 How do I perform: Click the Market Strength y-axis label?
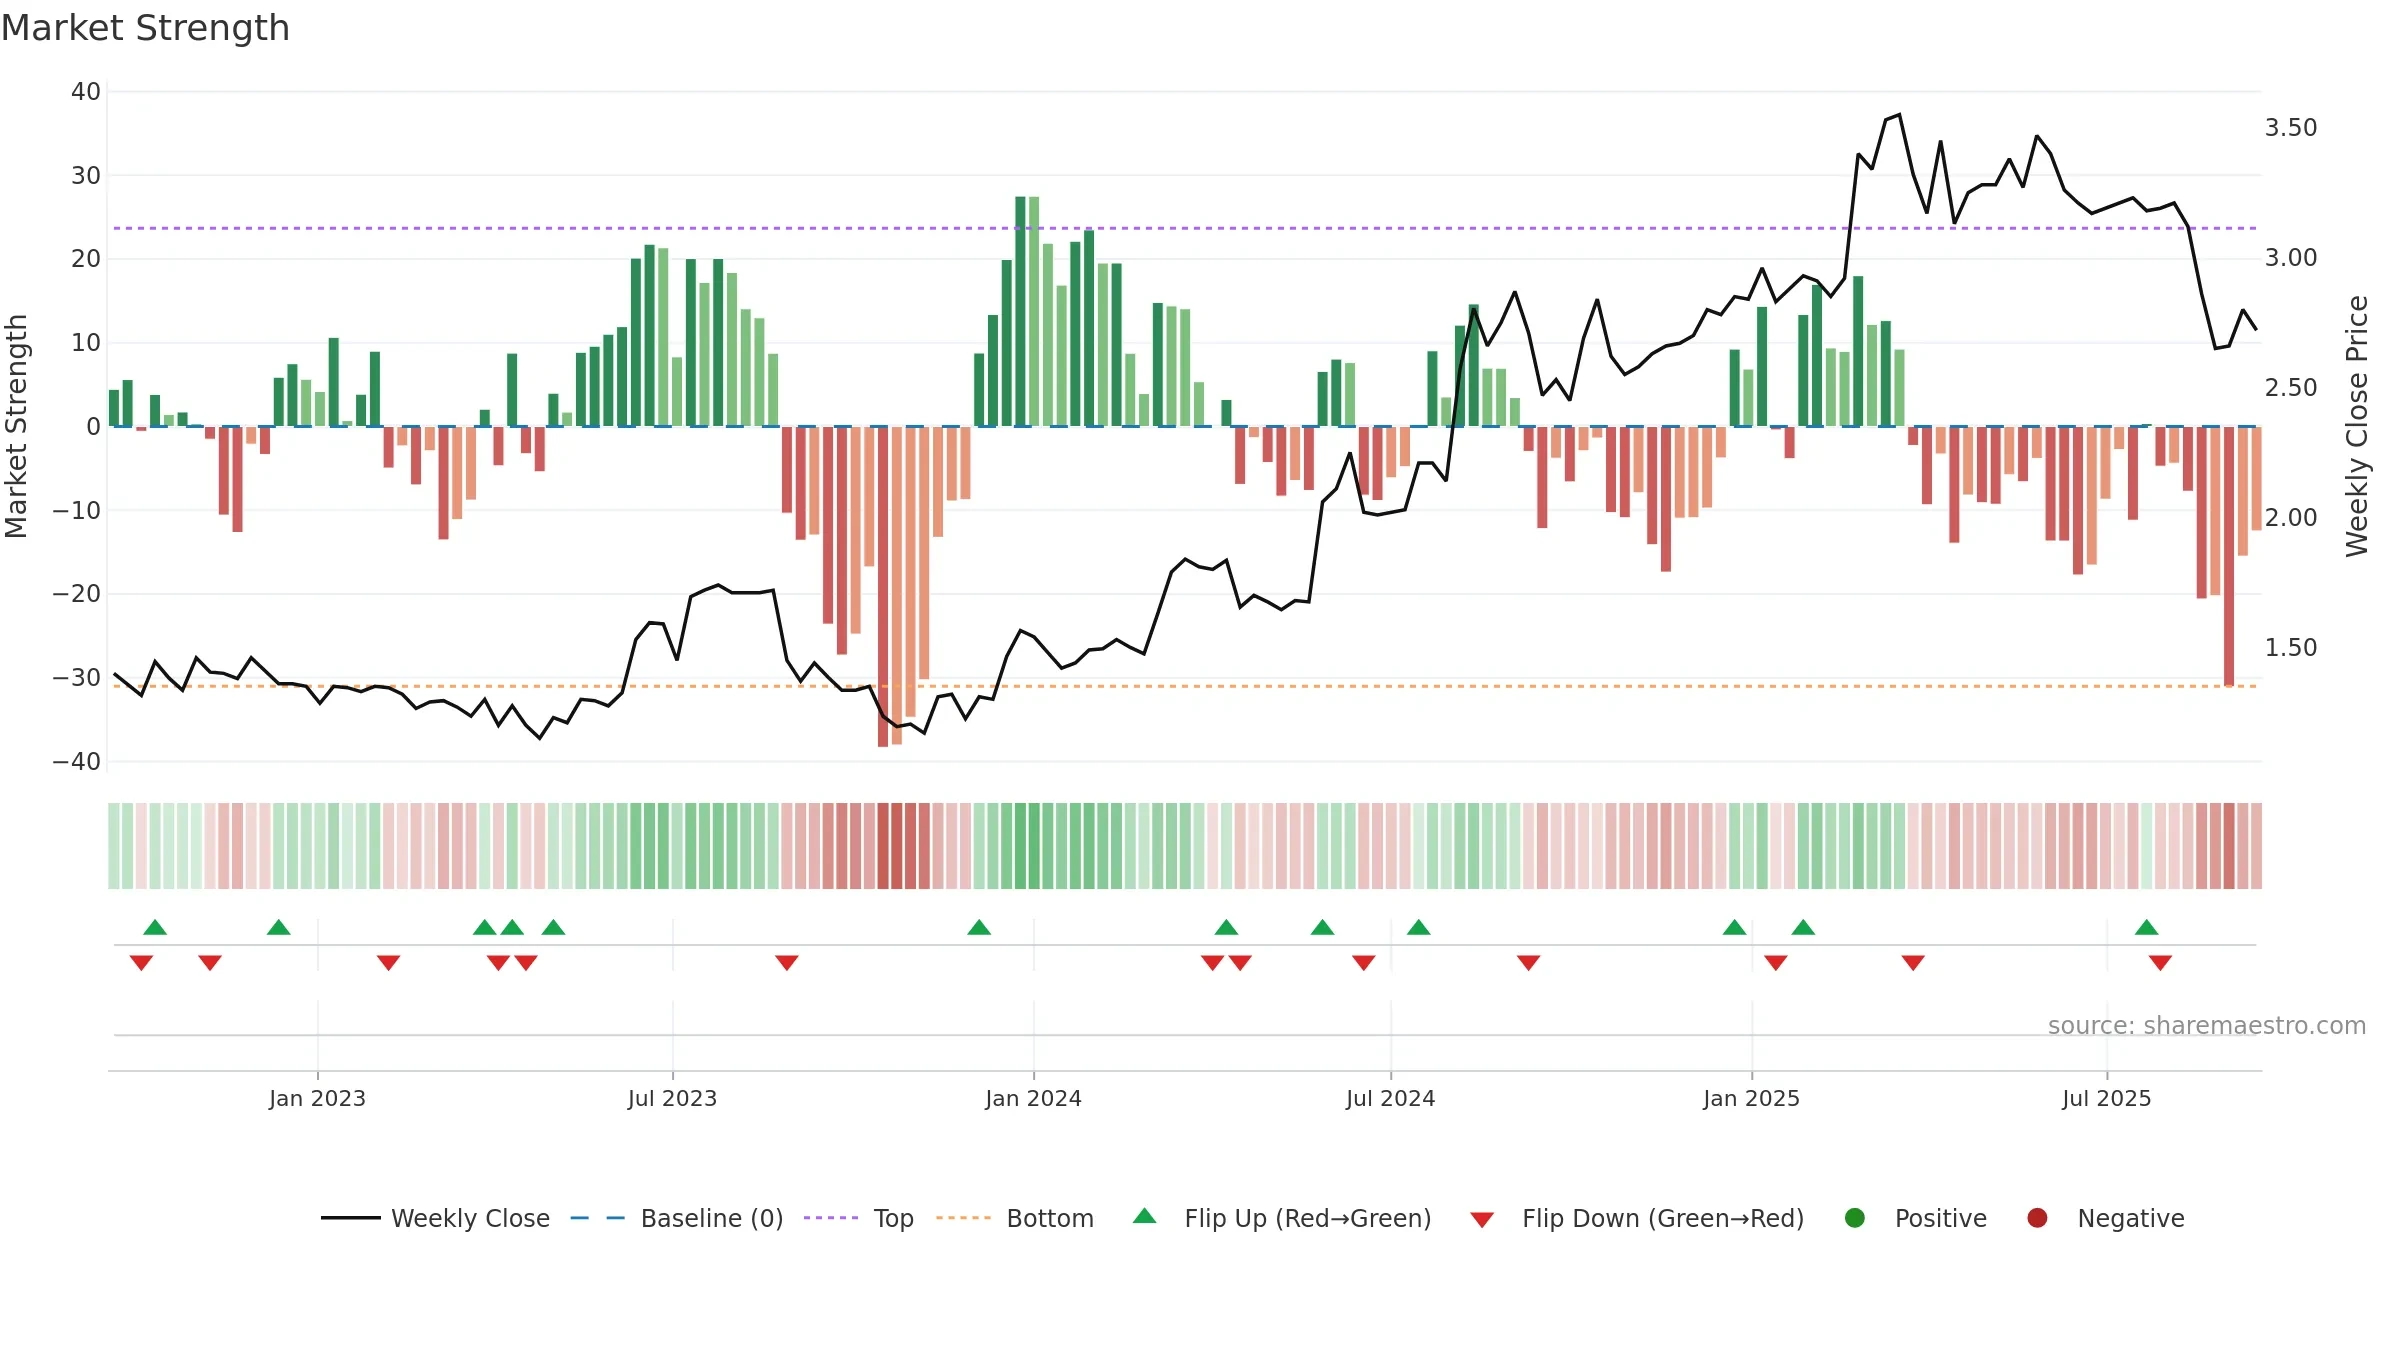(x=16, y=426)
